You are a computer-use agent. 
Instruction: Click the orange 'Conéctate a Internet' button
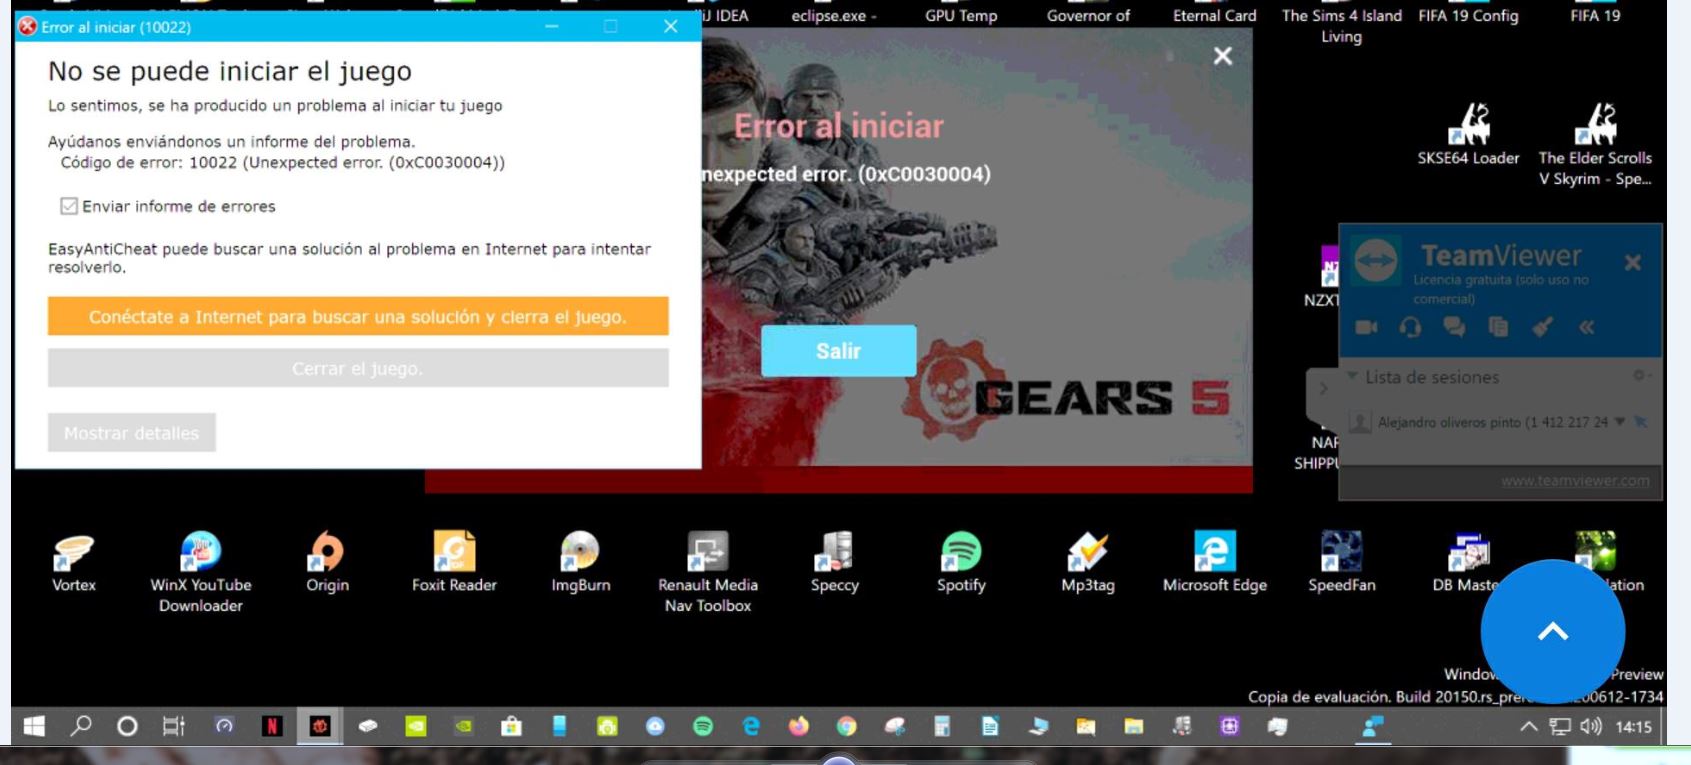(x=358, y=316)
